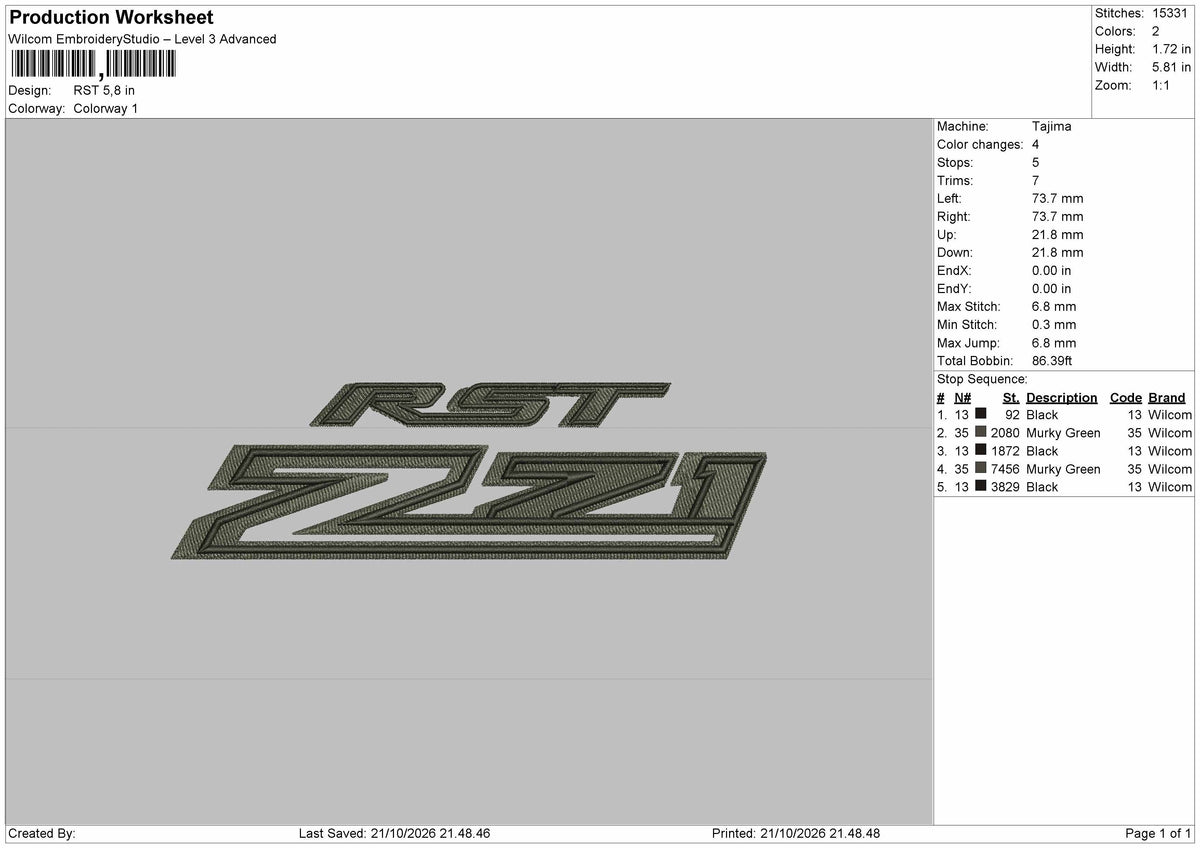Click the N# column header
The width and height of the screenshot is (1200, 848).
962,398
